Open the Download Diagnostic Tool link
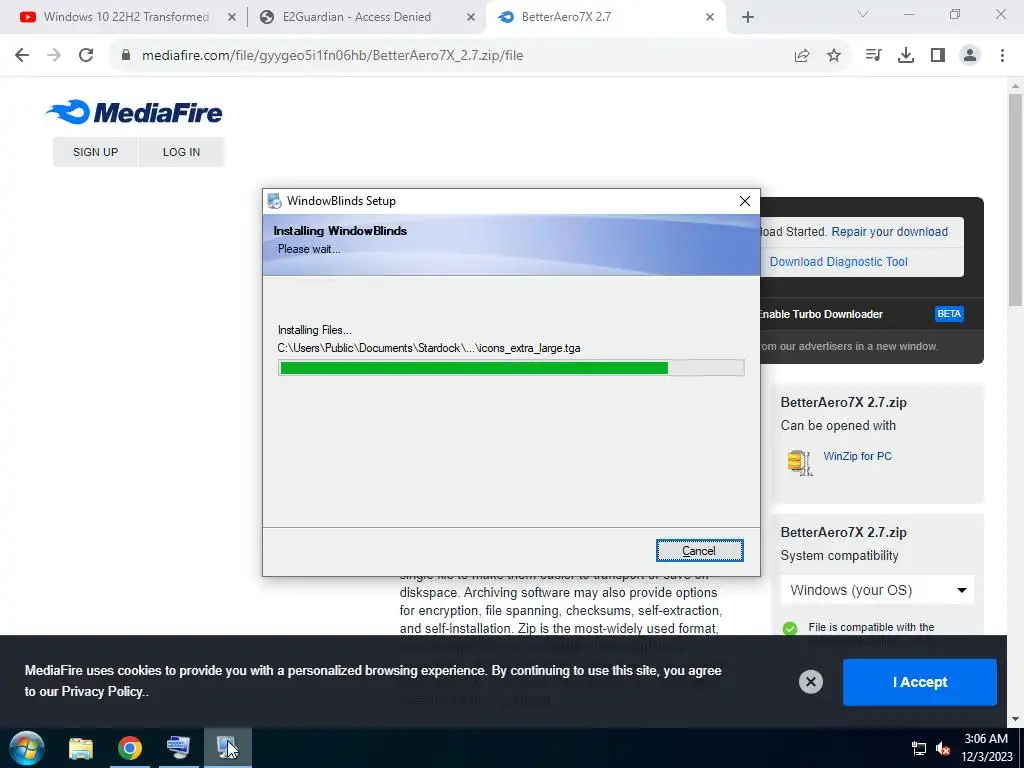The image size is (1024, 768). (x=839, y=262)
